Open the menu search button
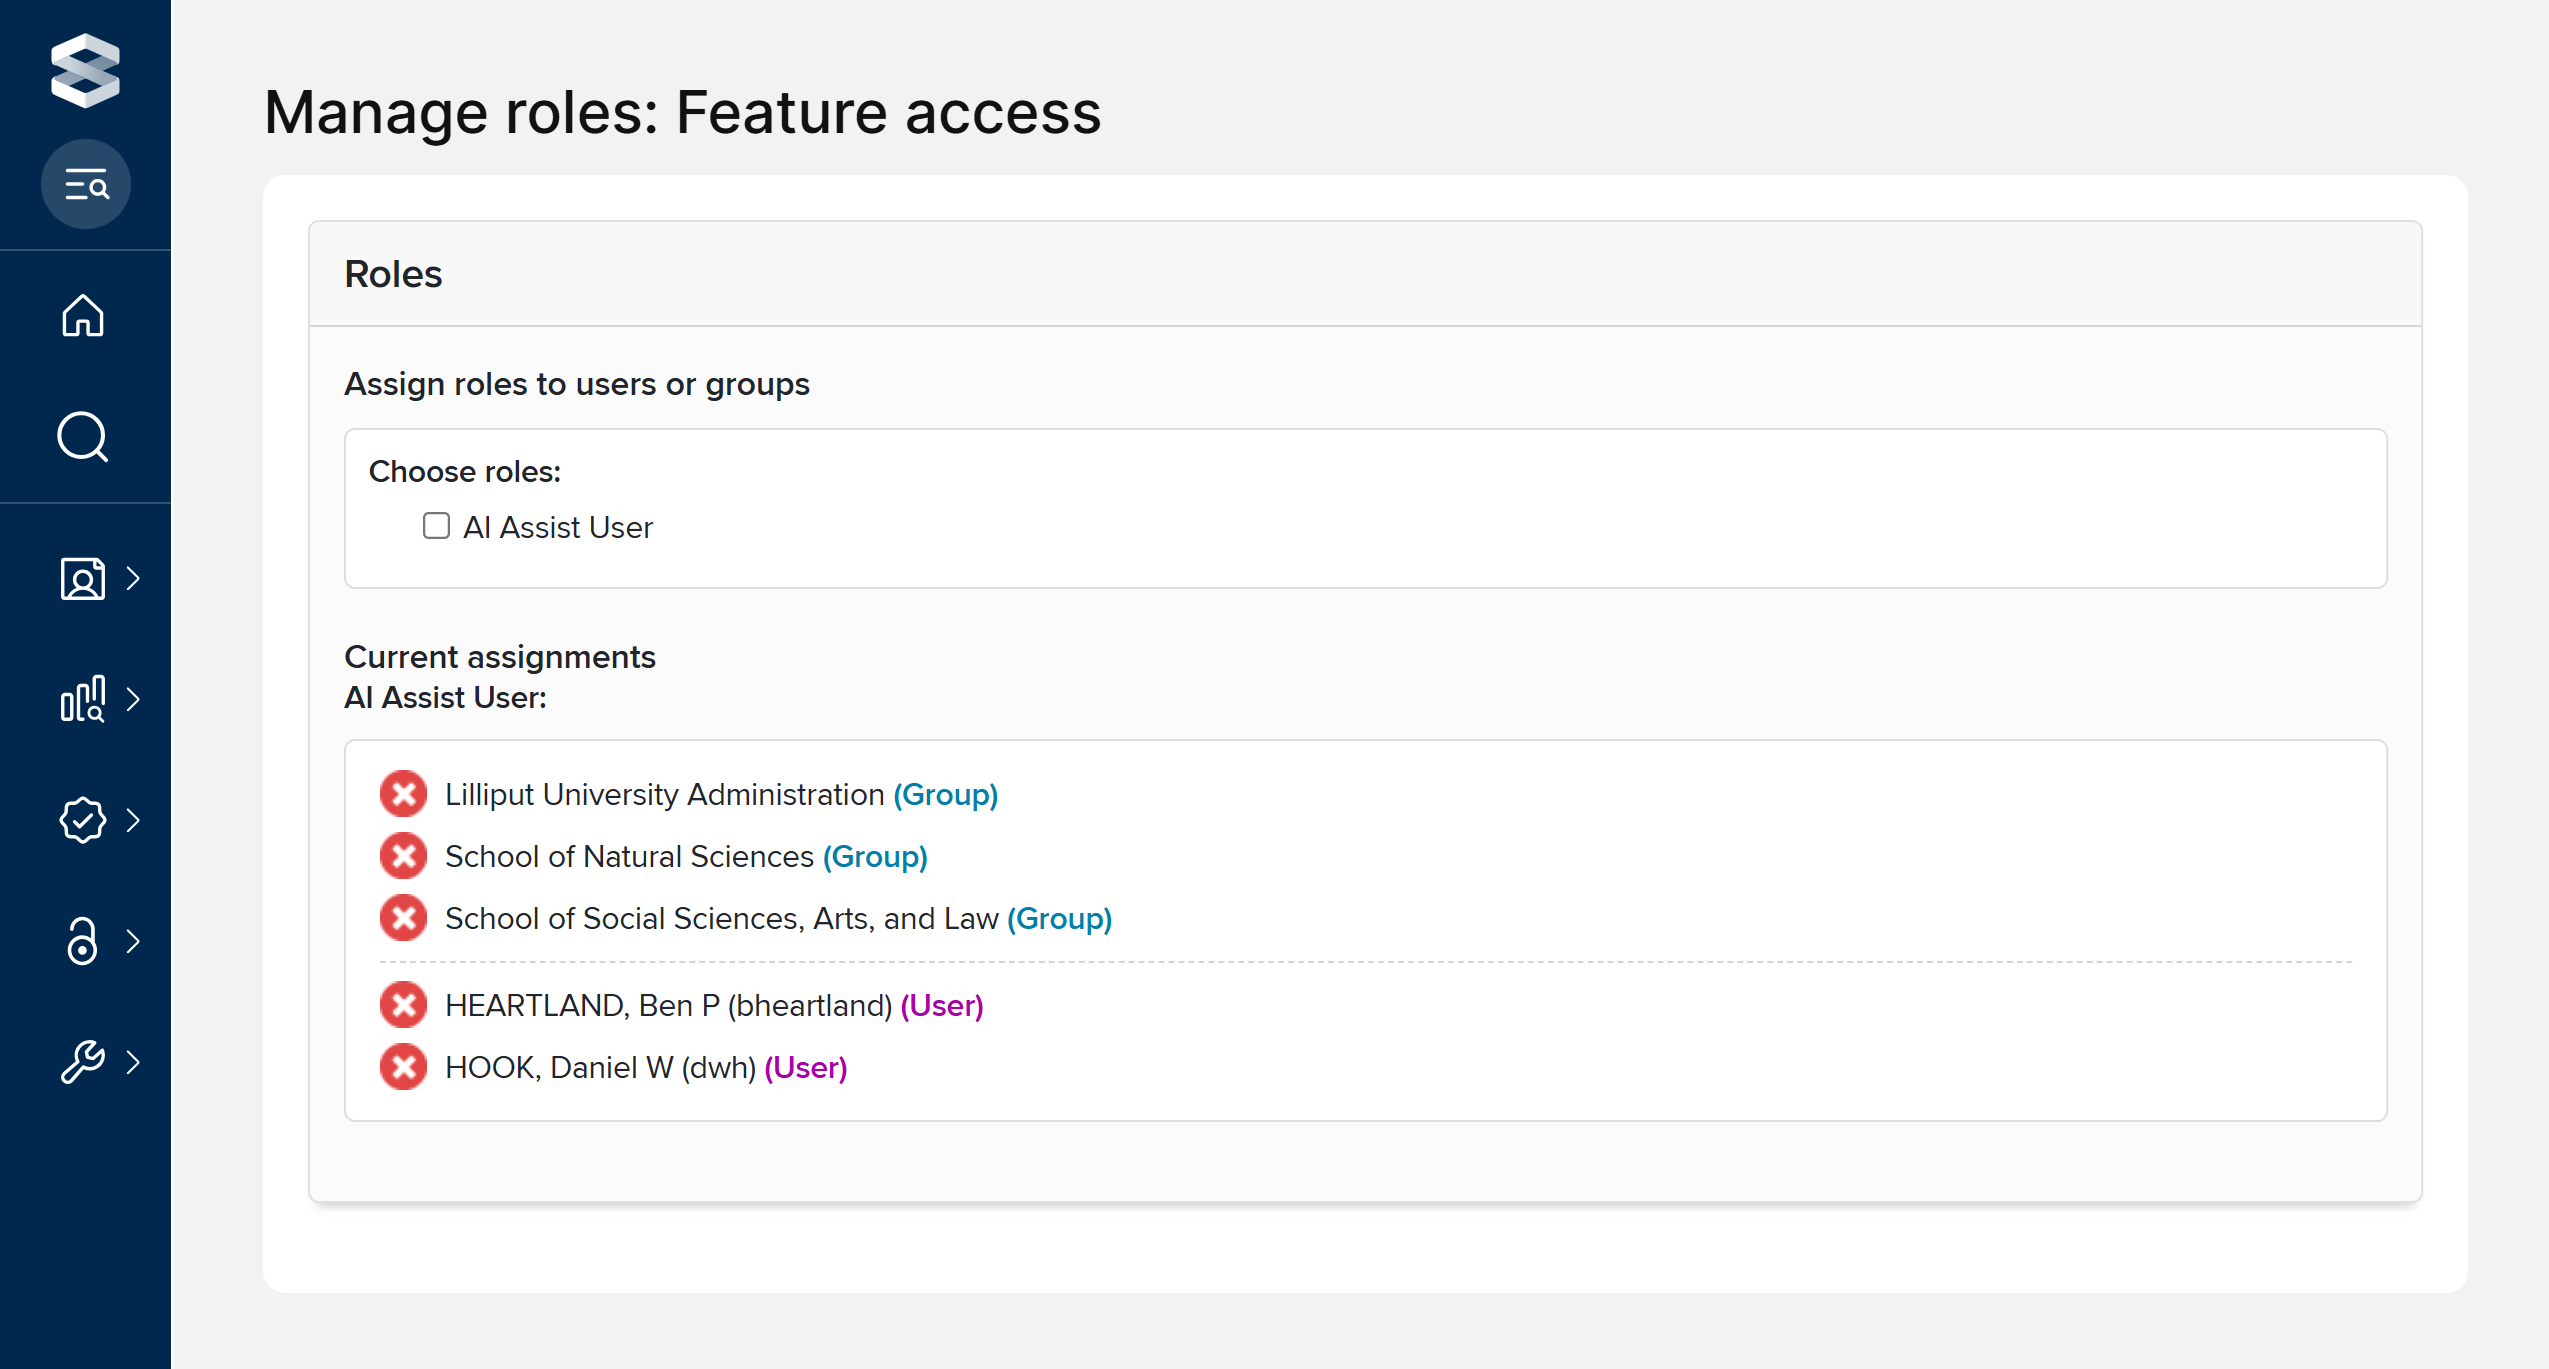The image size is (2549, 1369). 85,185
